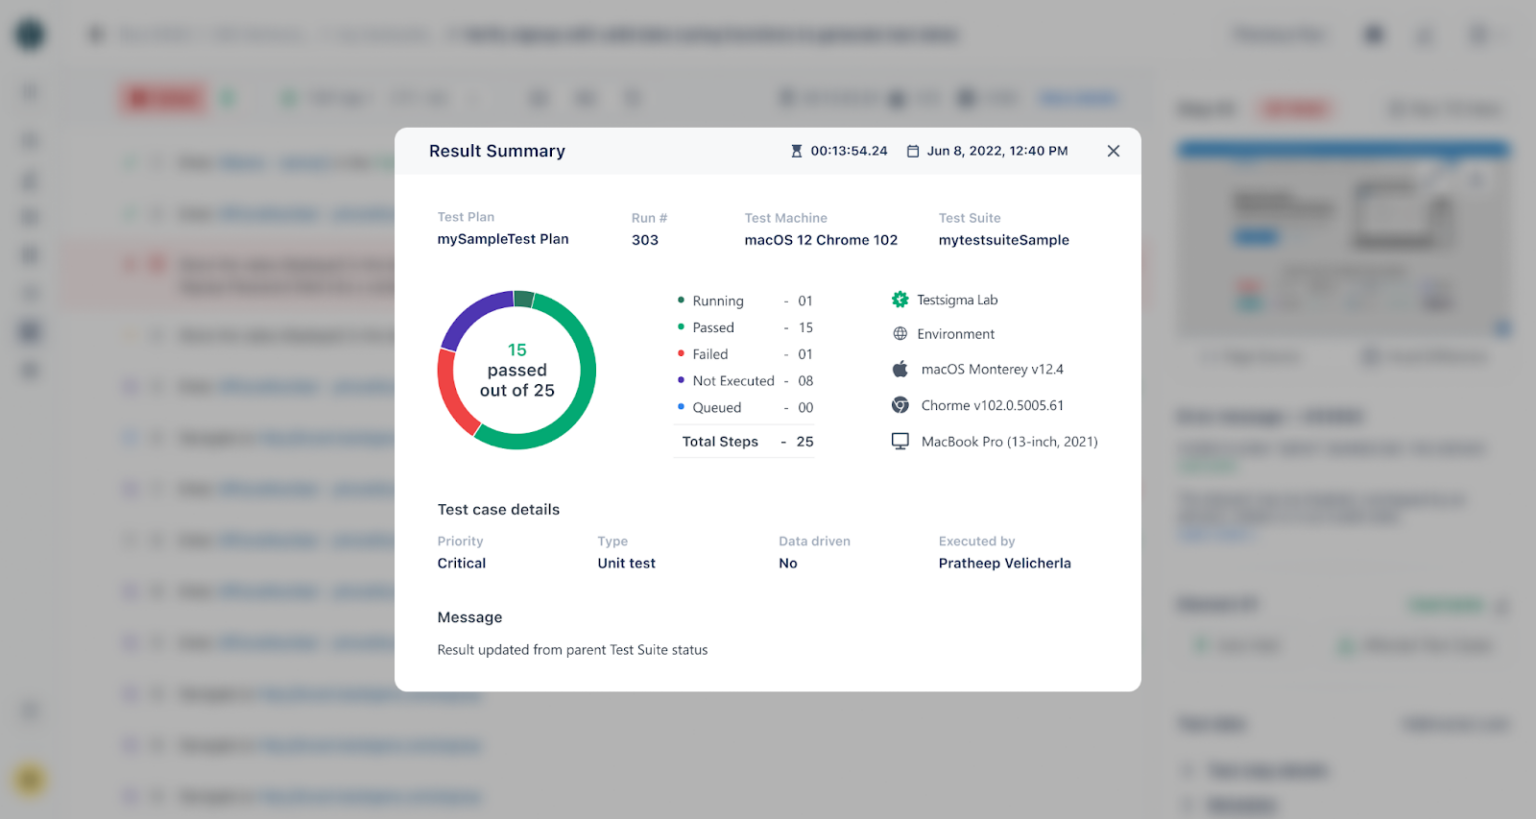1536x819 pixels.
Task: Click the Testsigma logo in the top-left corner
Action: pyautogui.click(x=29, y=33)
